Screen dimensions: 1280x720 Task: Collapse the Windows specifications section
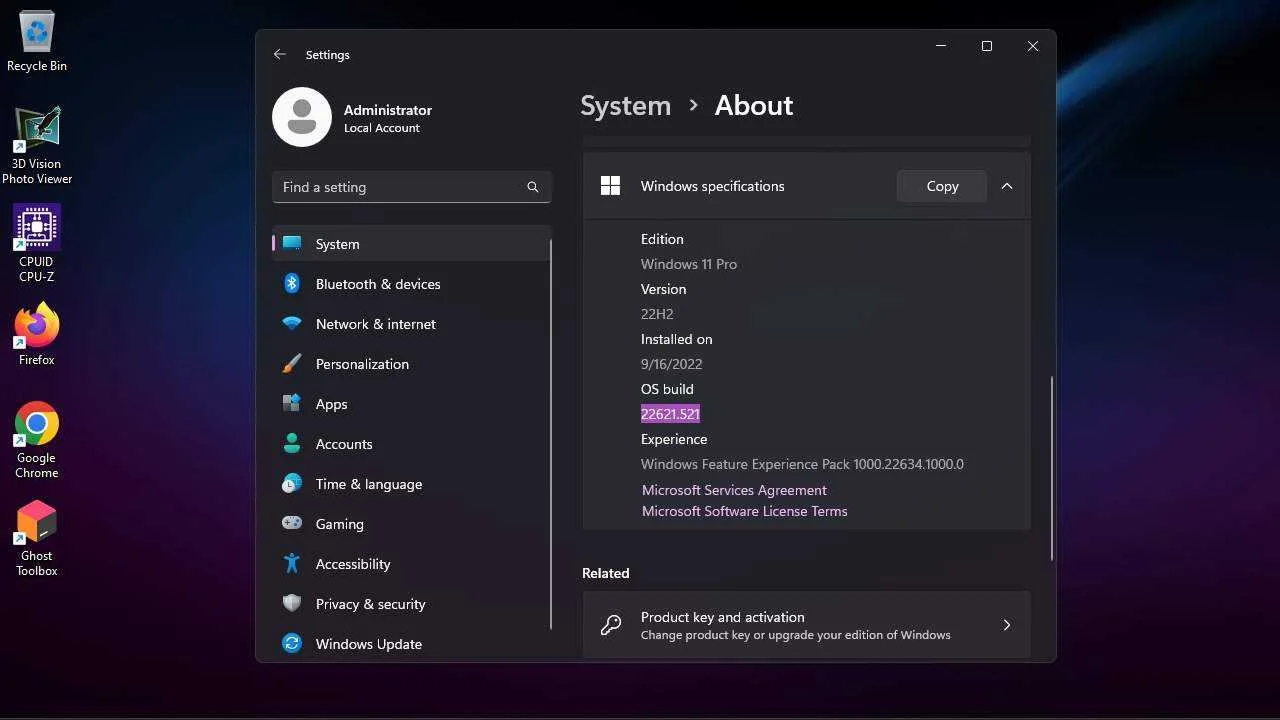1007,186
